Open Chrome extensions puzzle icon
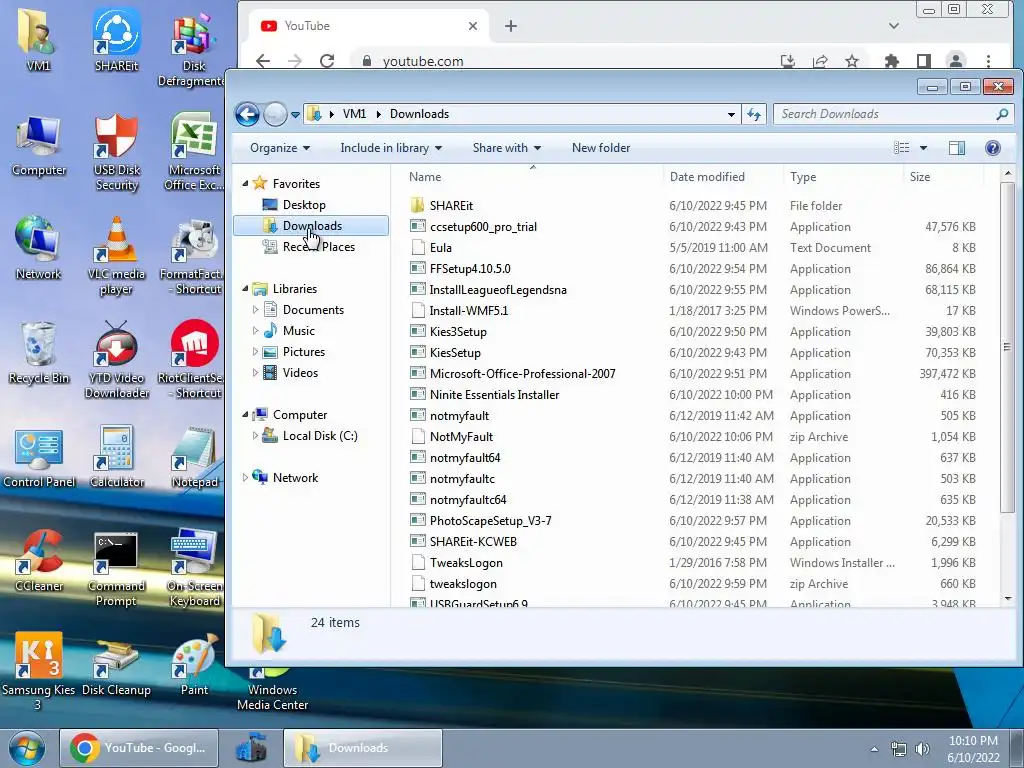 (891, 61)
